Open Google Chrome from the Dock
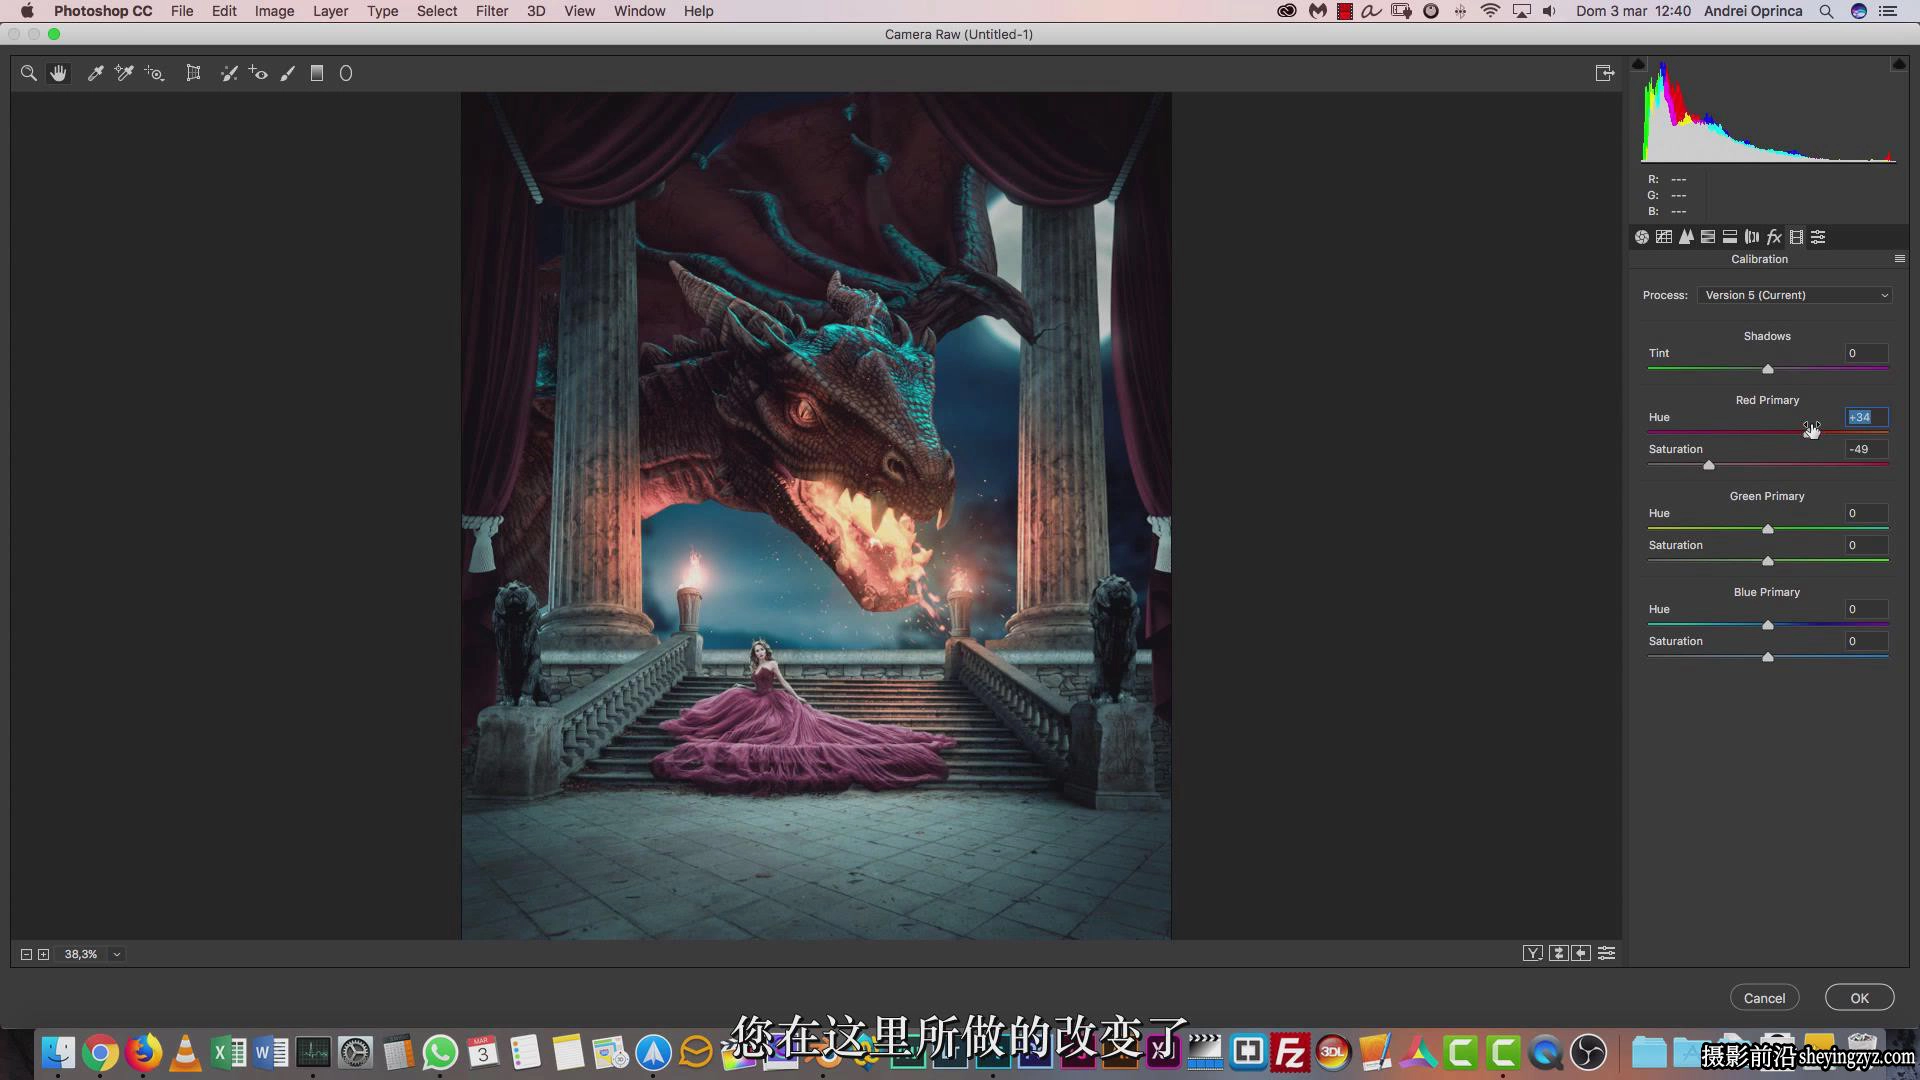 (x=100, y=1052)
